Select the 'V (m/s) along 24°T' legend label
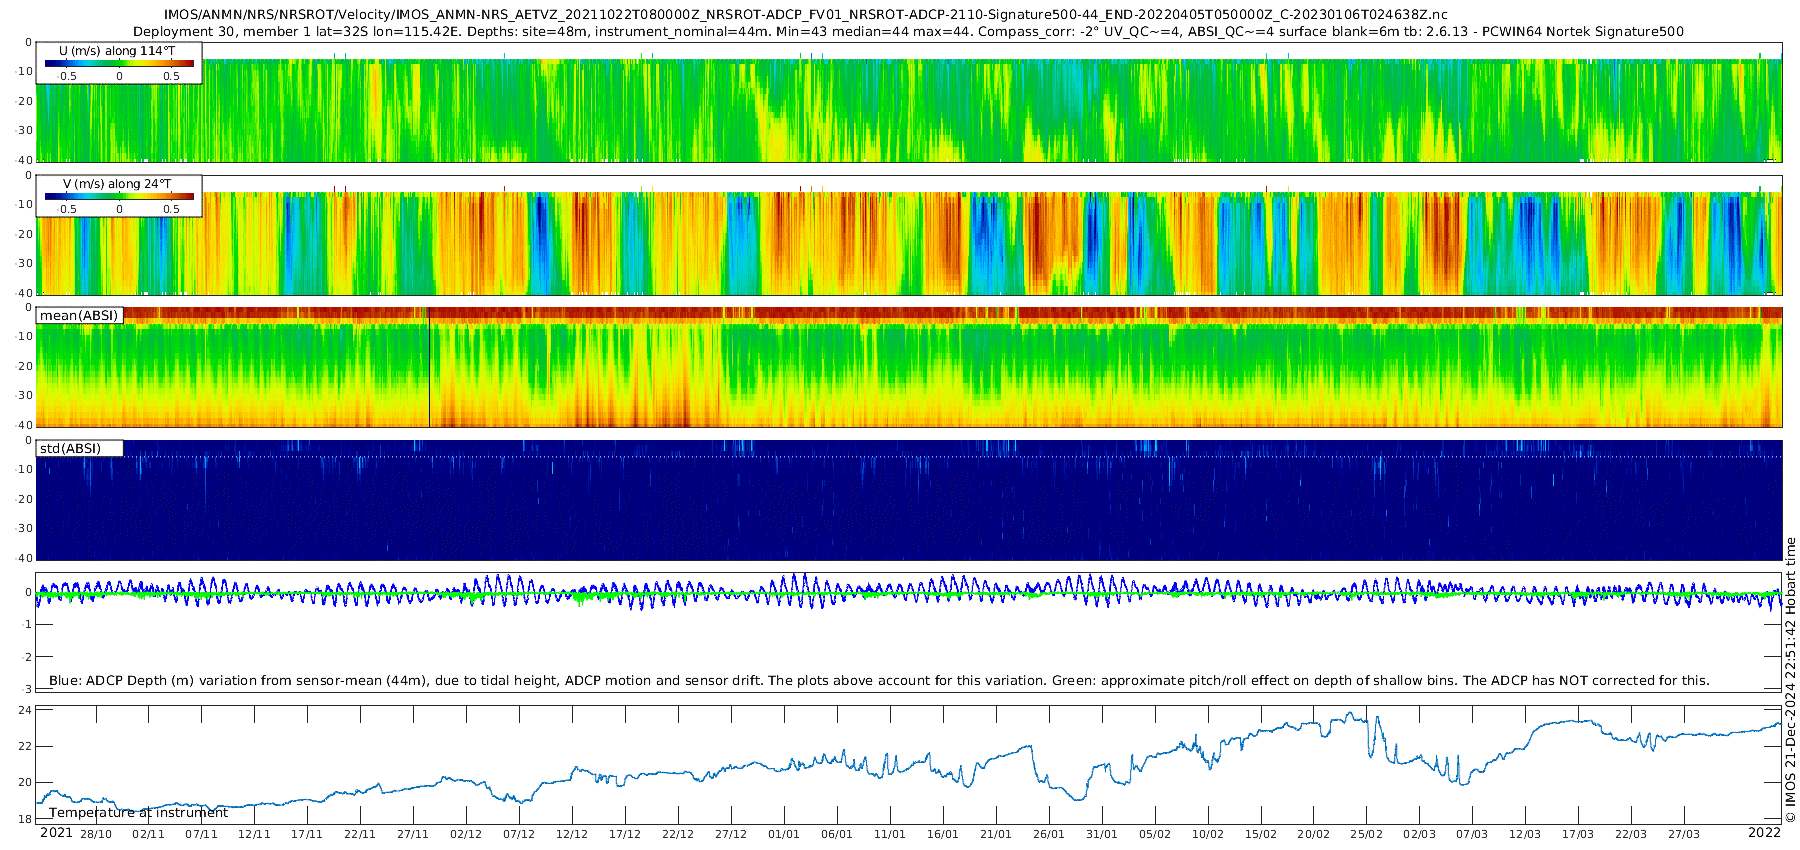This screenshot has height=850, width=1800. [x=117, y=184]
